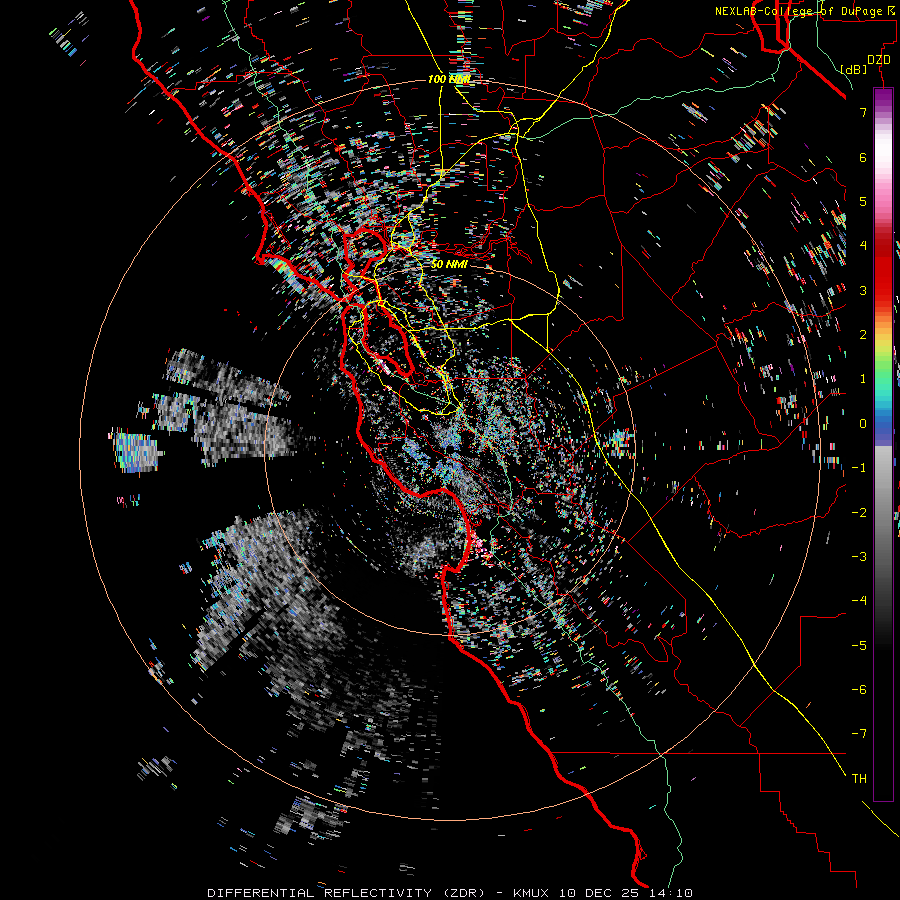The width and height of the screenshot is (900, 900).
Task: Select the -6 dB scale label
Action: coord(859,689)
